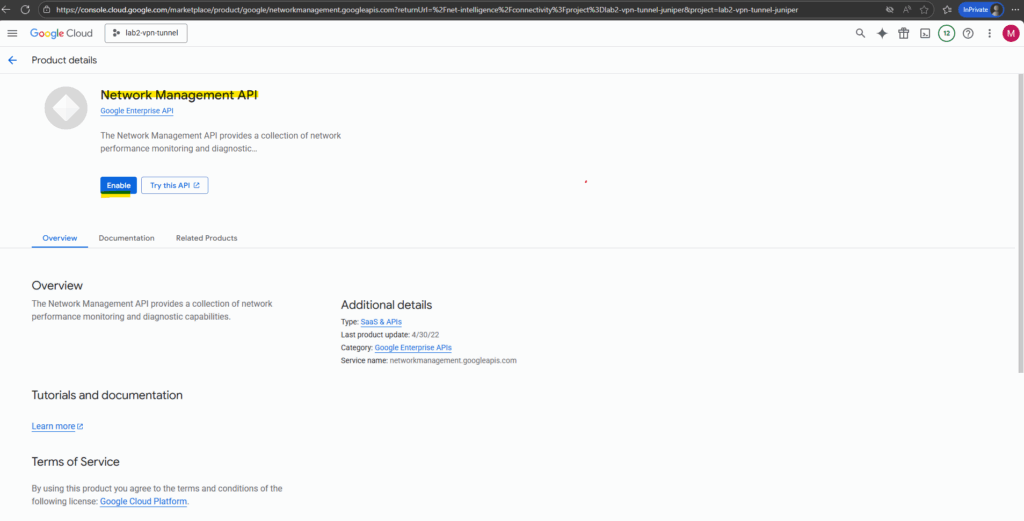Go back with the Product details arrow

point(12,60)
